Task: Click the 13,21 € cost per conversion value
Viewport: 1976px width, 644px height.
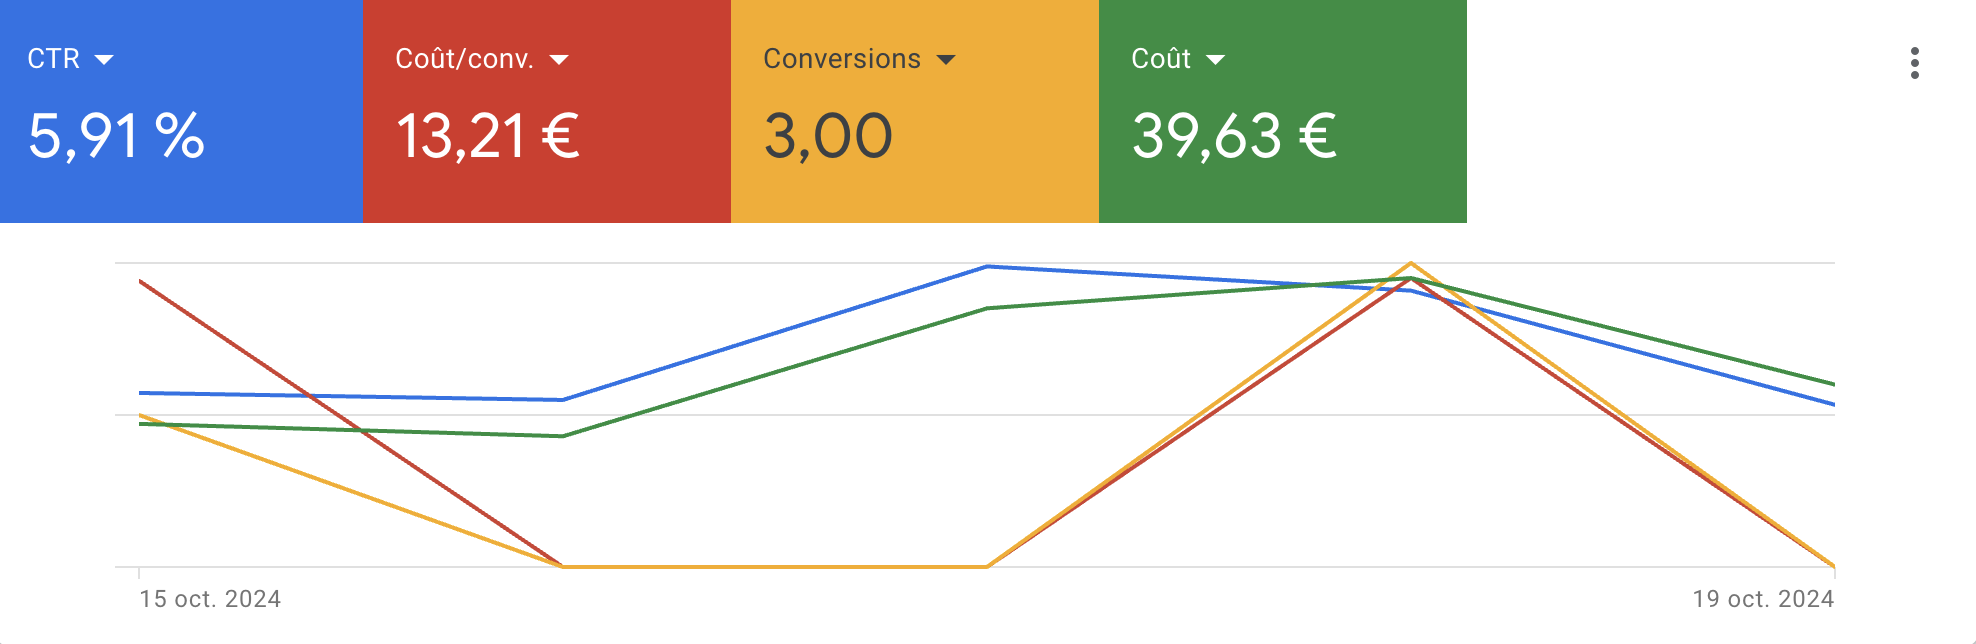Action: click(x=488, y=136)
